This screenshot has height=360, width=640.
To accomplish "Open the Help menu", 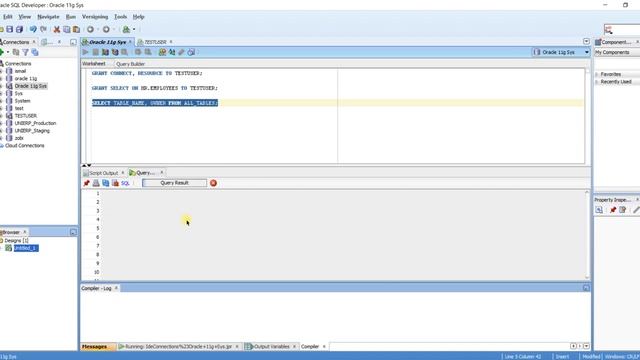I will point(138,17).
